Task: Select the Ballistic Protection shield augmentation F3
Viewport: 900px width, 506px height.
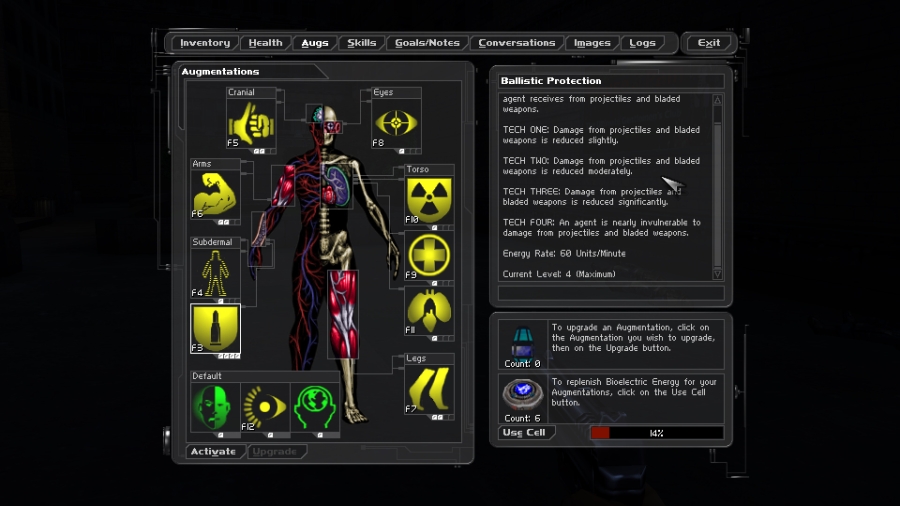Action: [x=215, y=328]
